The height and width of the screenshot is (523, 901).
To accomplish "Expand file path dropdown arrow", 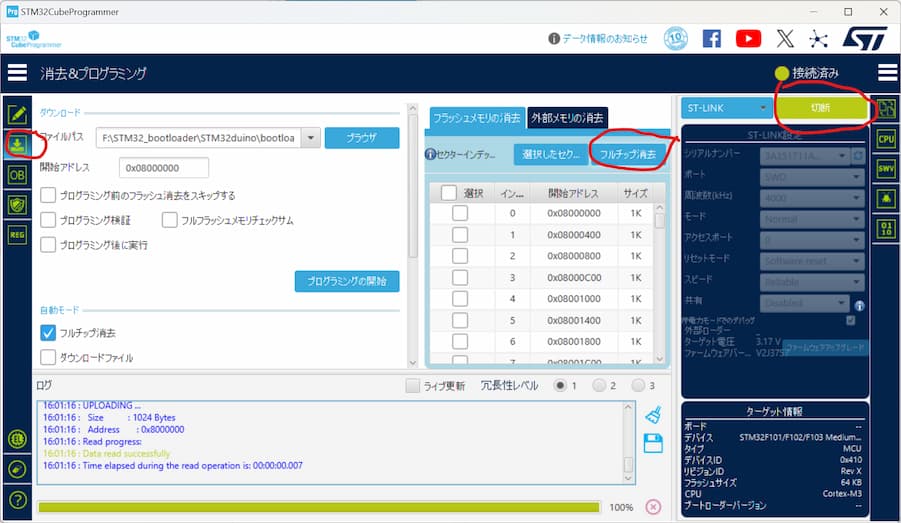I will [x=311, y=138].
